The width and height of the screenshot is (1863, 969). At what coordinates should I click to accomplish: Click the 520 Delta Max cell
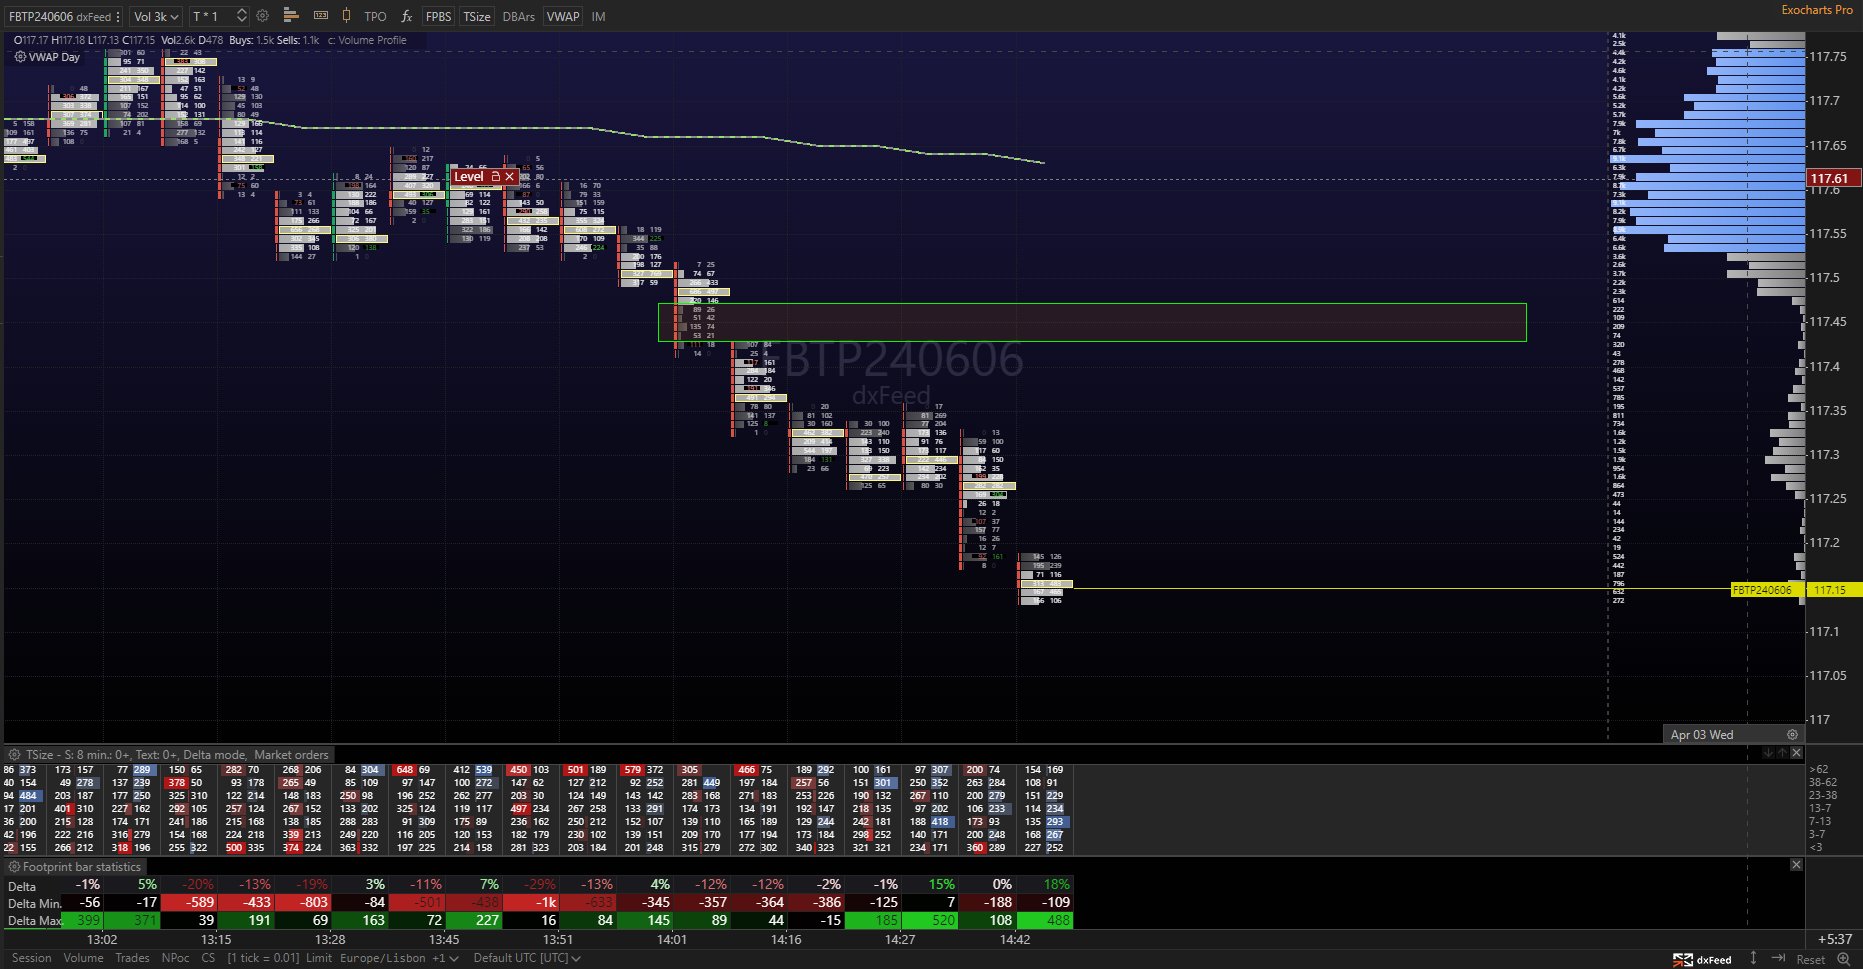pos(931,920)
